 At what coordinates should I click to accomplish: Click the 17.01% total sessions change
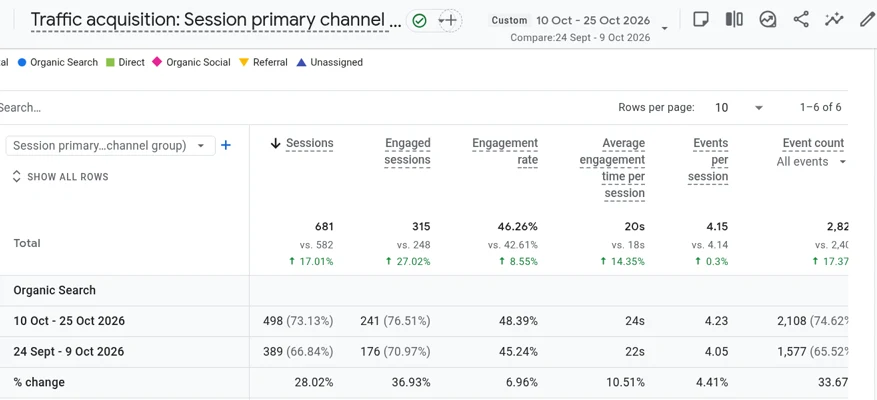[310, 261]
